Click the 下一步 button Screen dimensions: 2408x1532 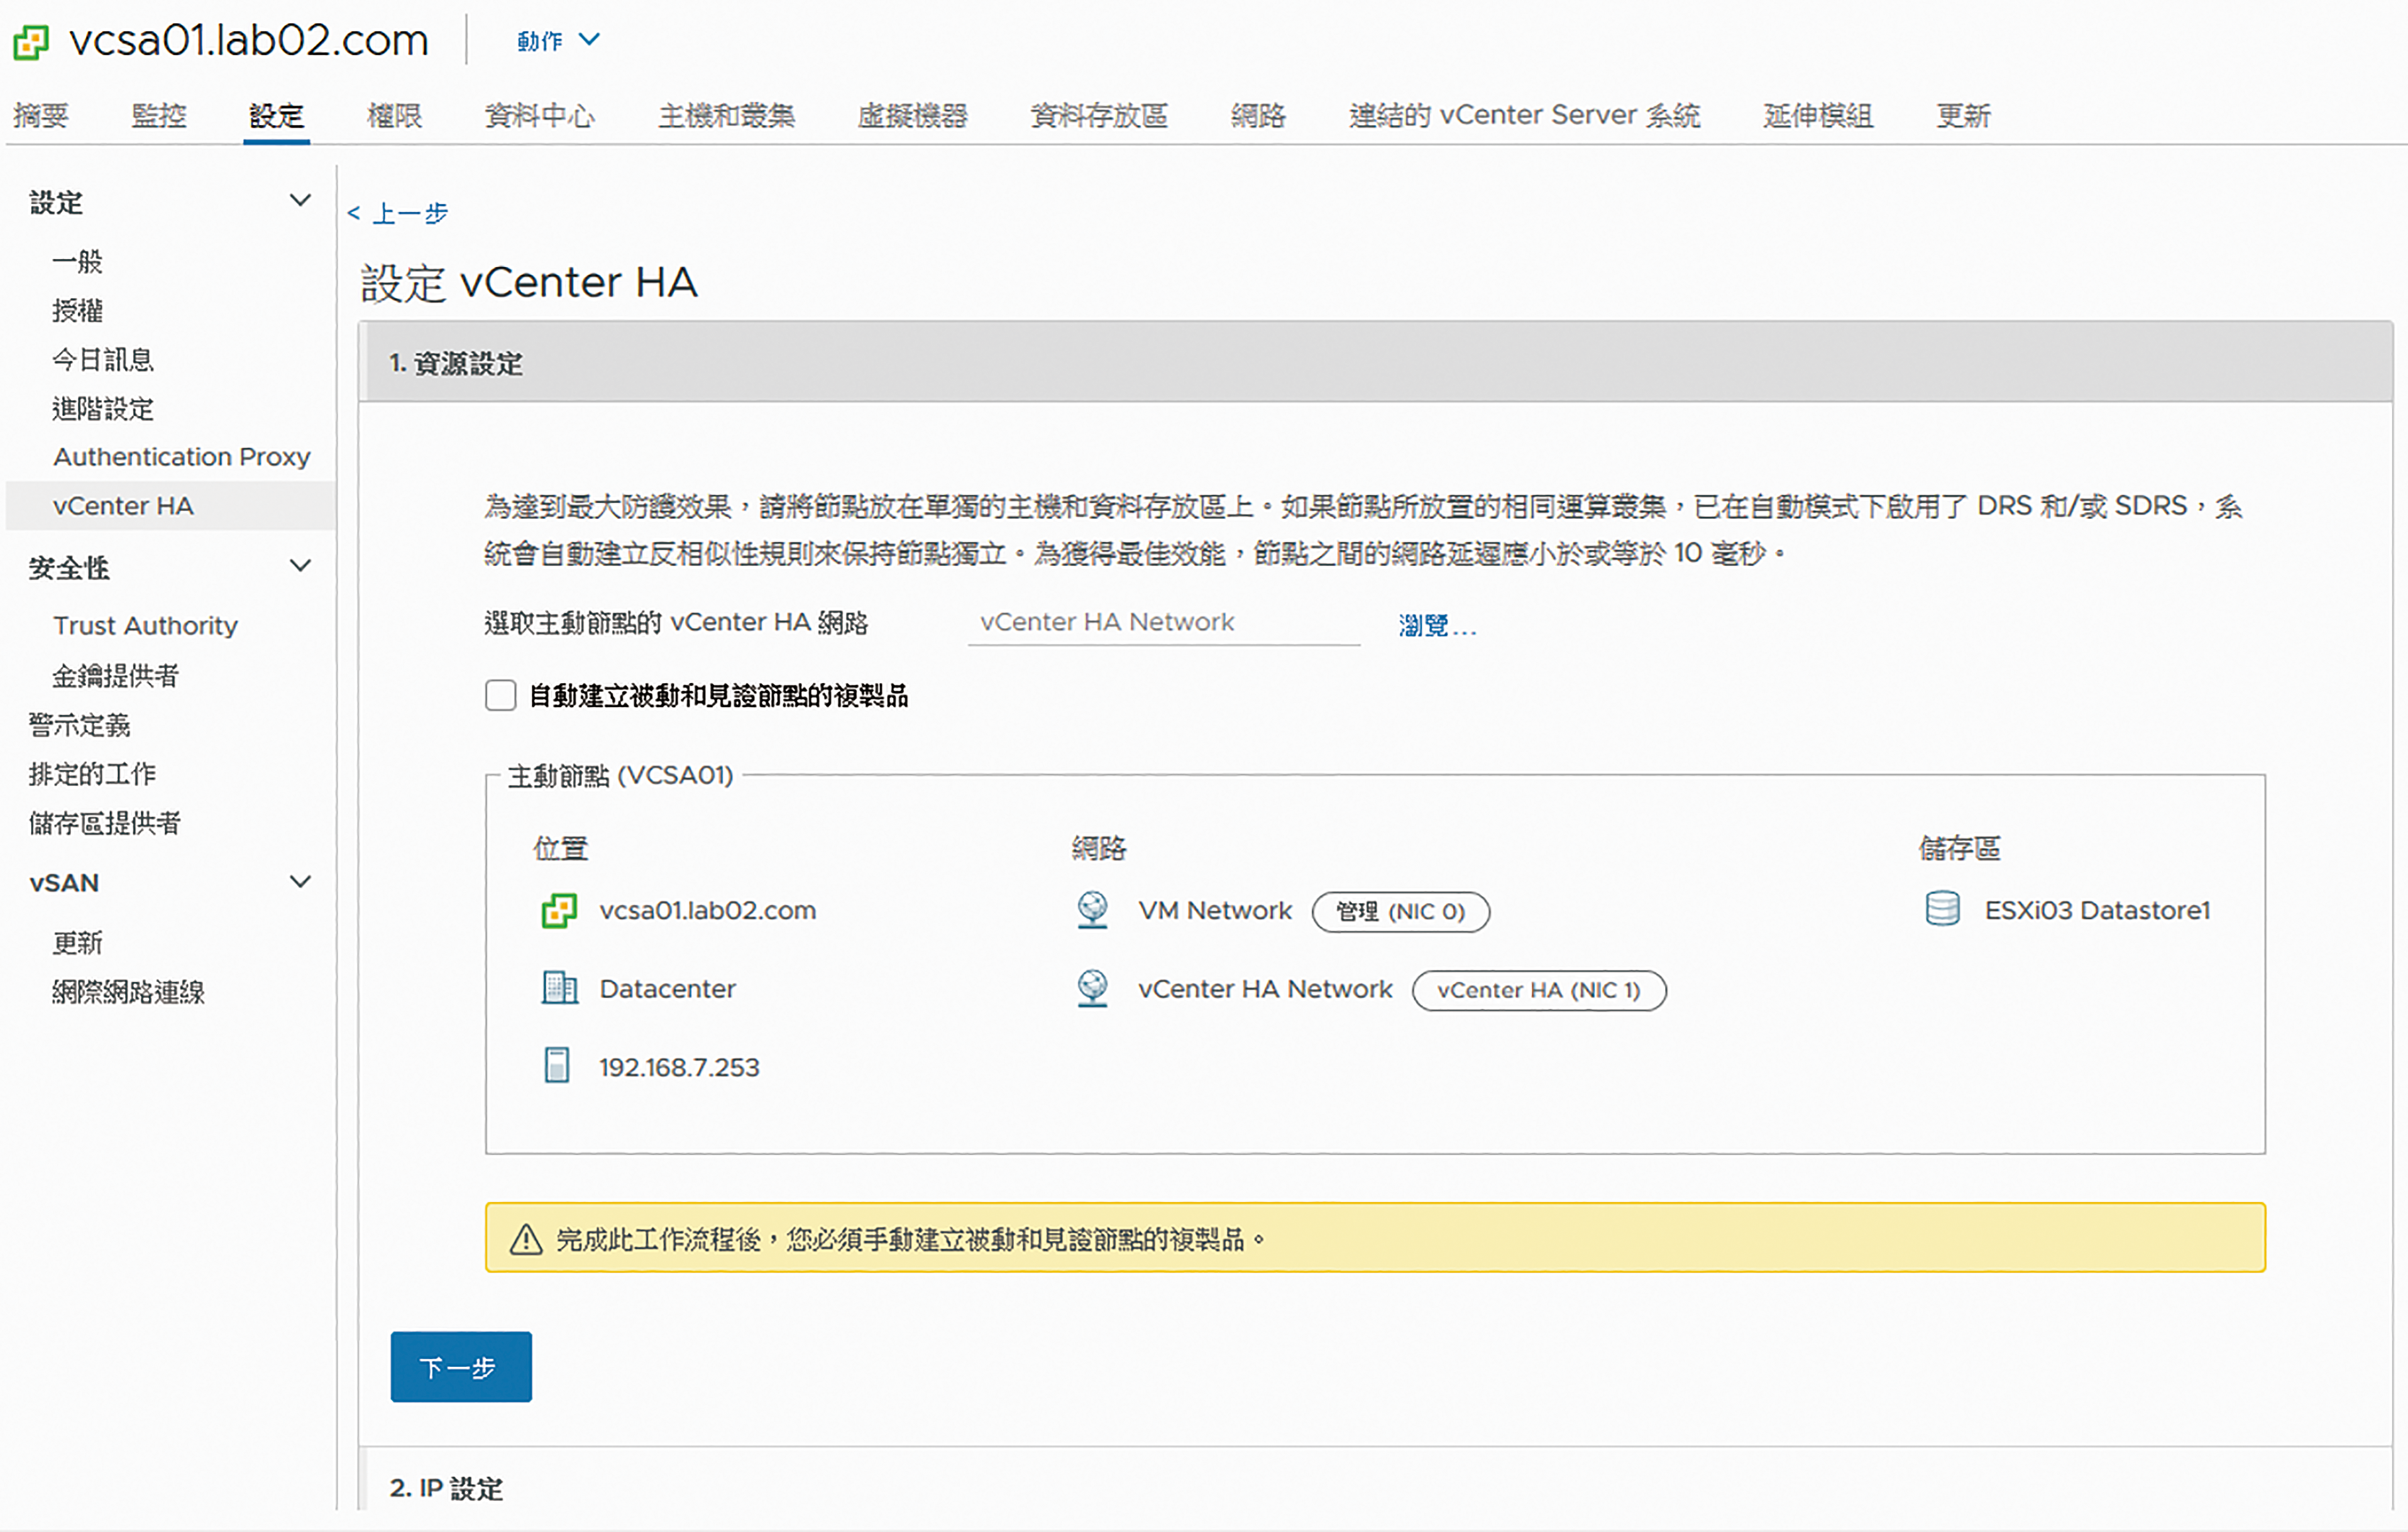pyautogui.click(x=461, y=1366)
